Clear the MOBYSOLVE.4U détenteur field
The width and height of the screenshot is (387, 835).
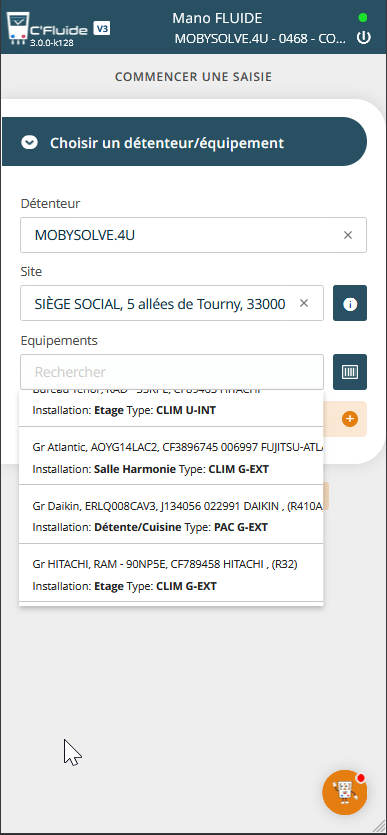coord(348,235)
